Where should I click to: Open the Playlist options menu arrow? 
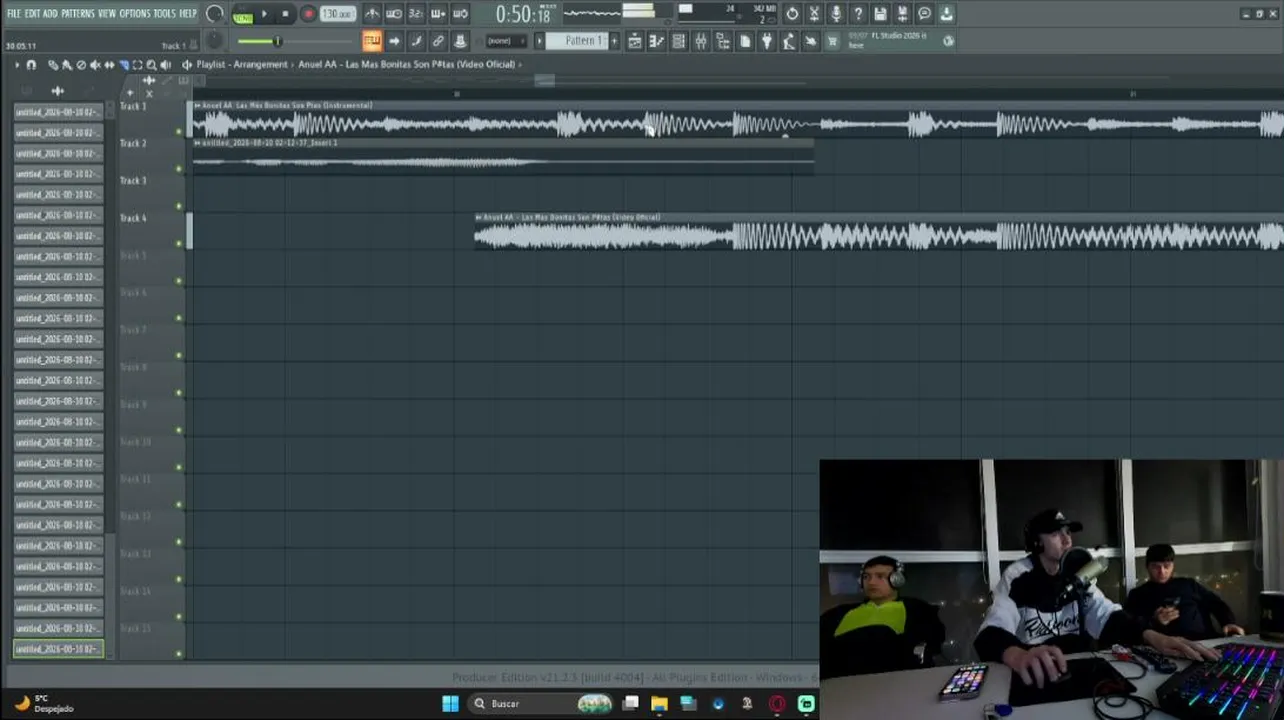(17, 65)
